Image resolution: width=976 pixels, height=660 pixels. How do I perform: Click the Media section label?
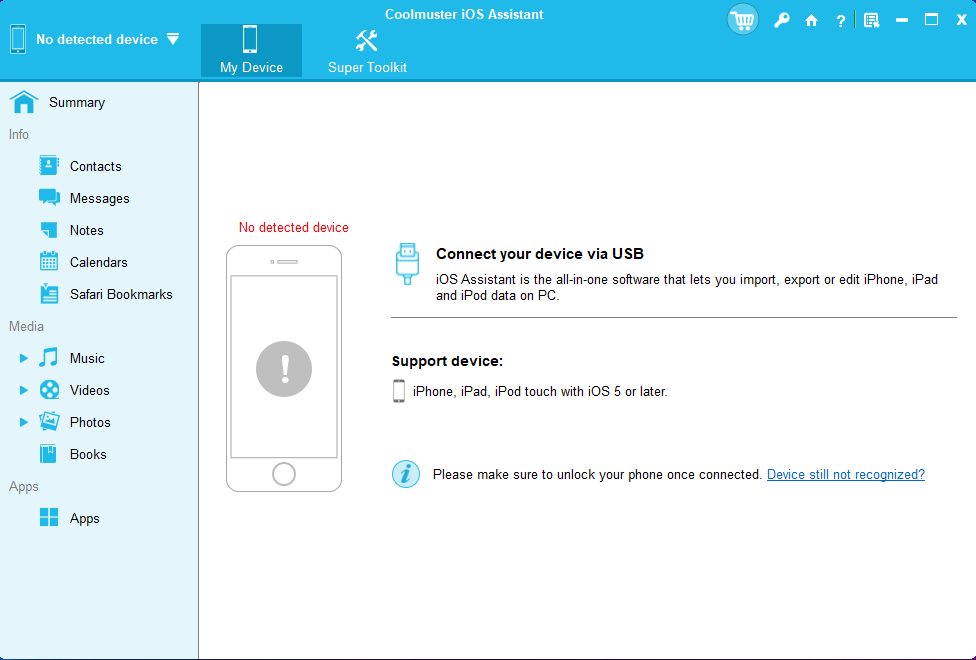pos(26,326)
